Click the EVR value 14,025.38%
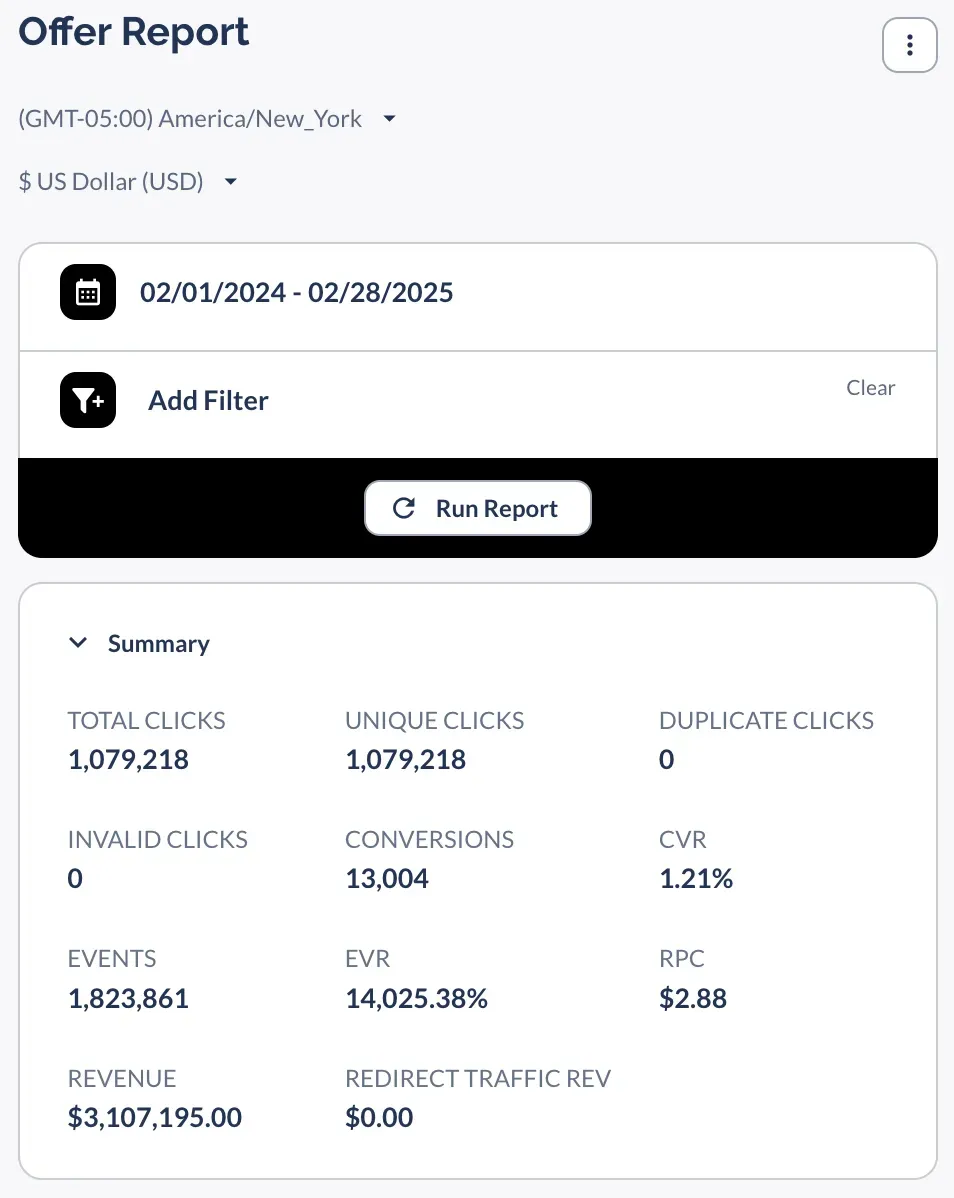Screen dimensions: 954x1198 [x=416, y=998]
